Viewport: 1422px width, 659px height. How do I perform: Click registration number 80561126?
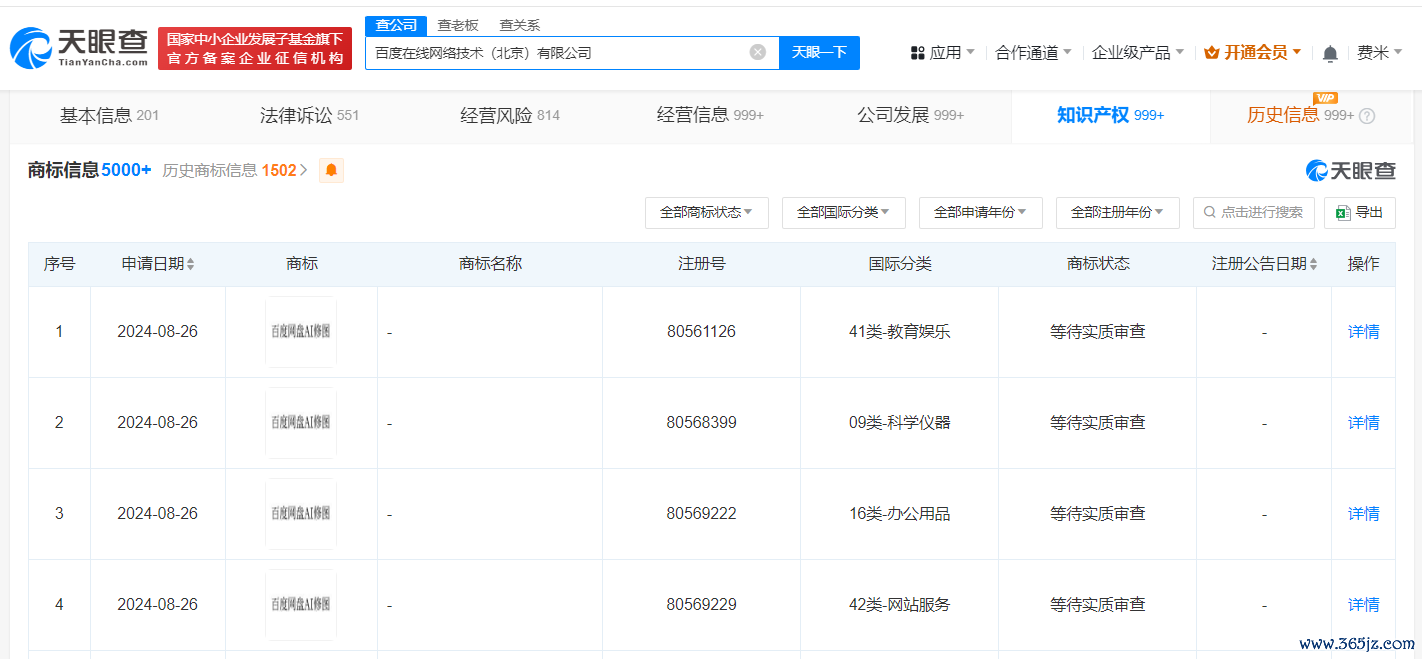(x=701, y=332)
